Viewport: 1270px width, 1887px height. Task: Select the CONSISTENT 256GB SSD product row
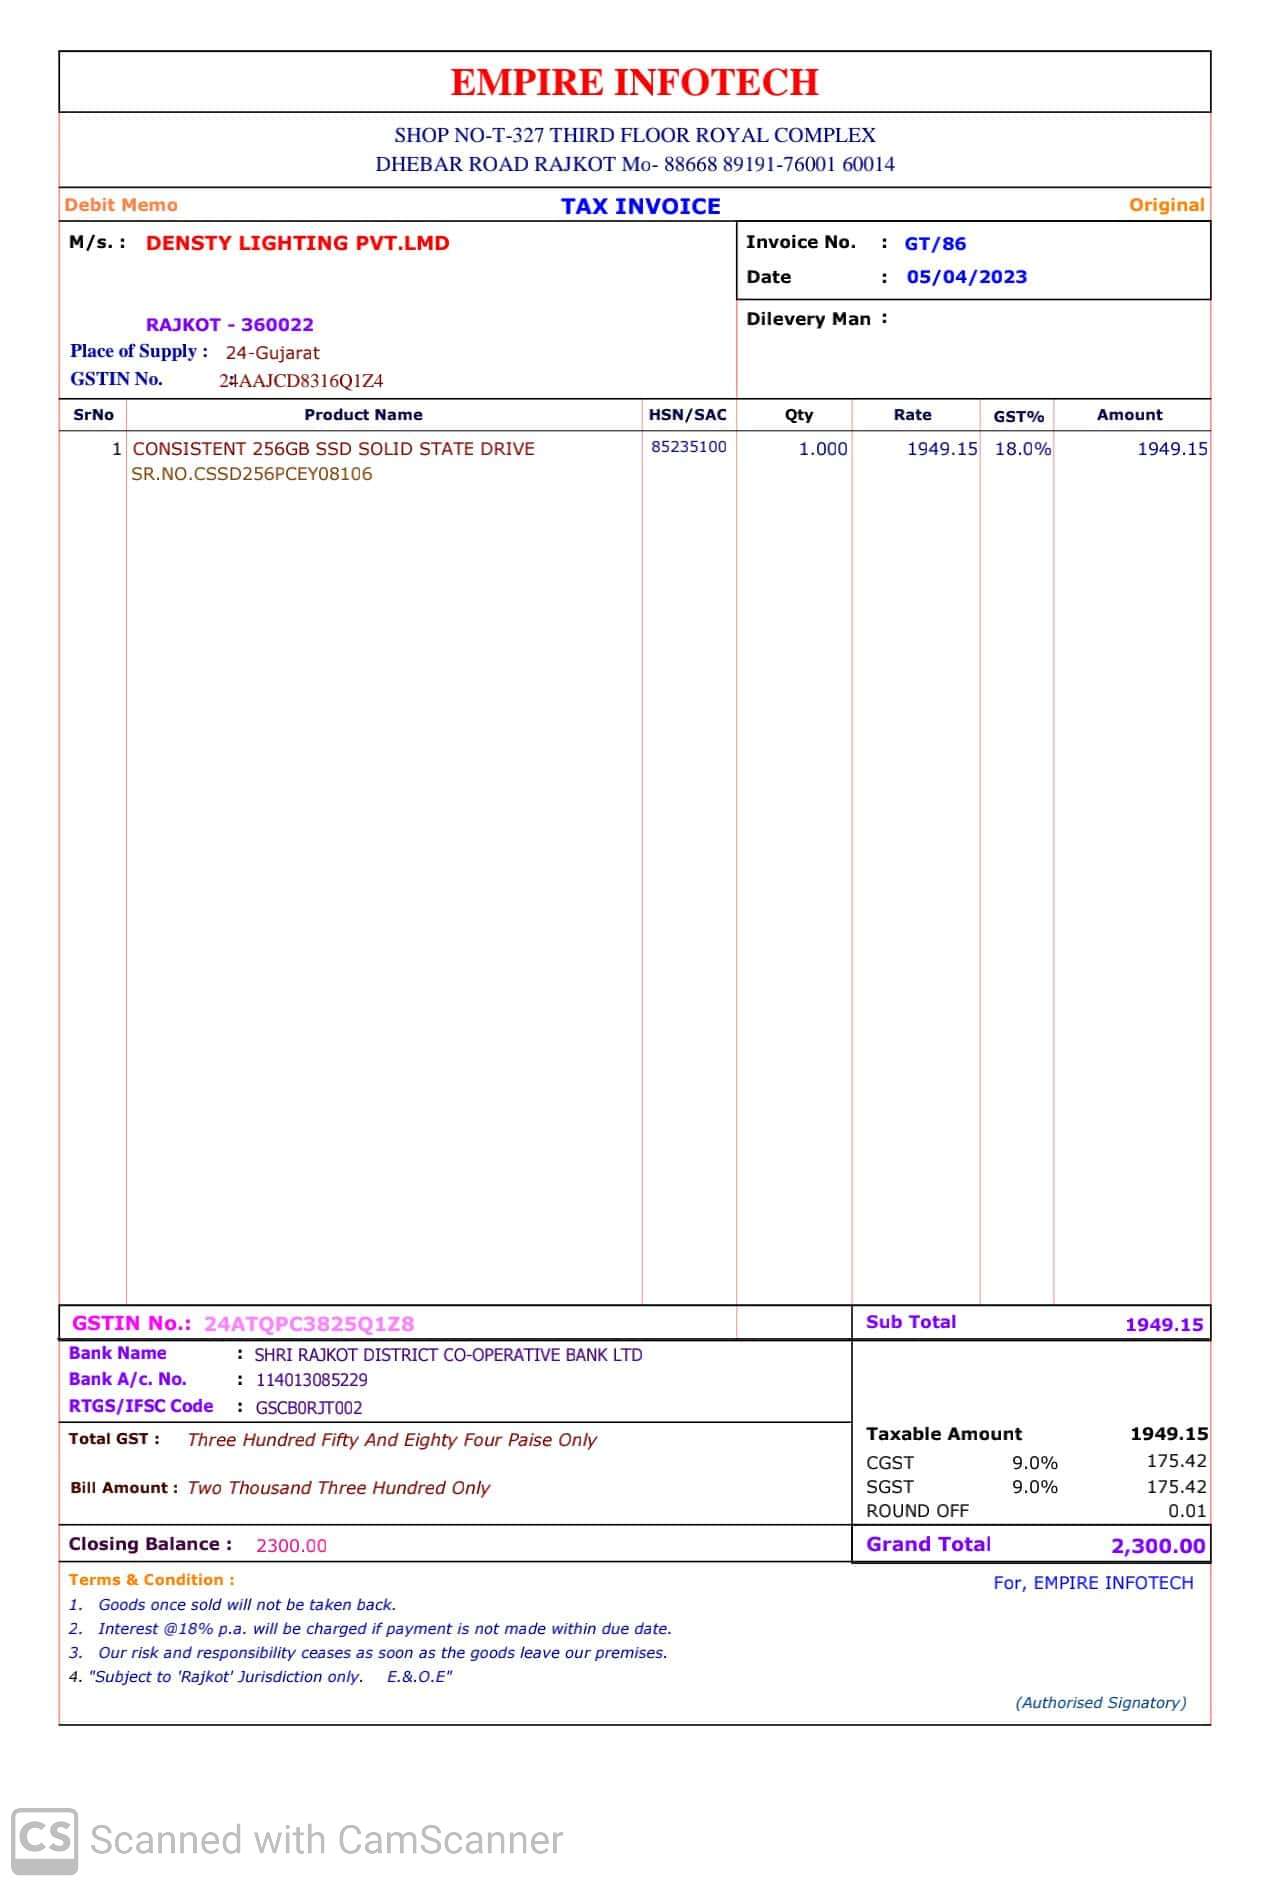point(333,449)
